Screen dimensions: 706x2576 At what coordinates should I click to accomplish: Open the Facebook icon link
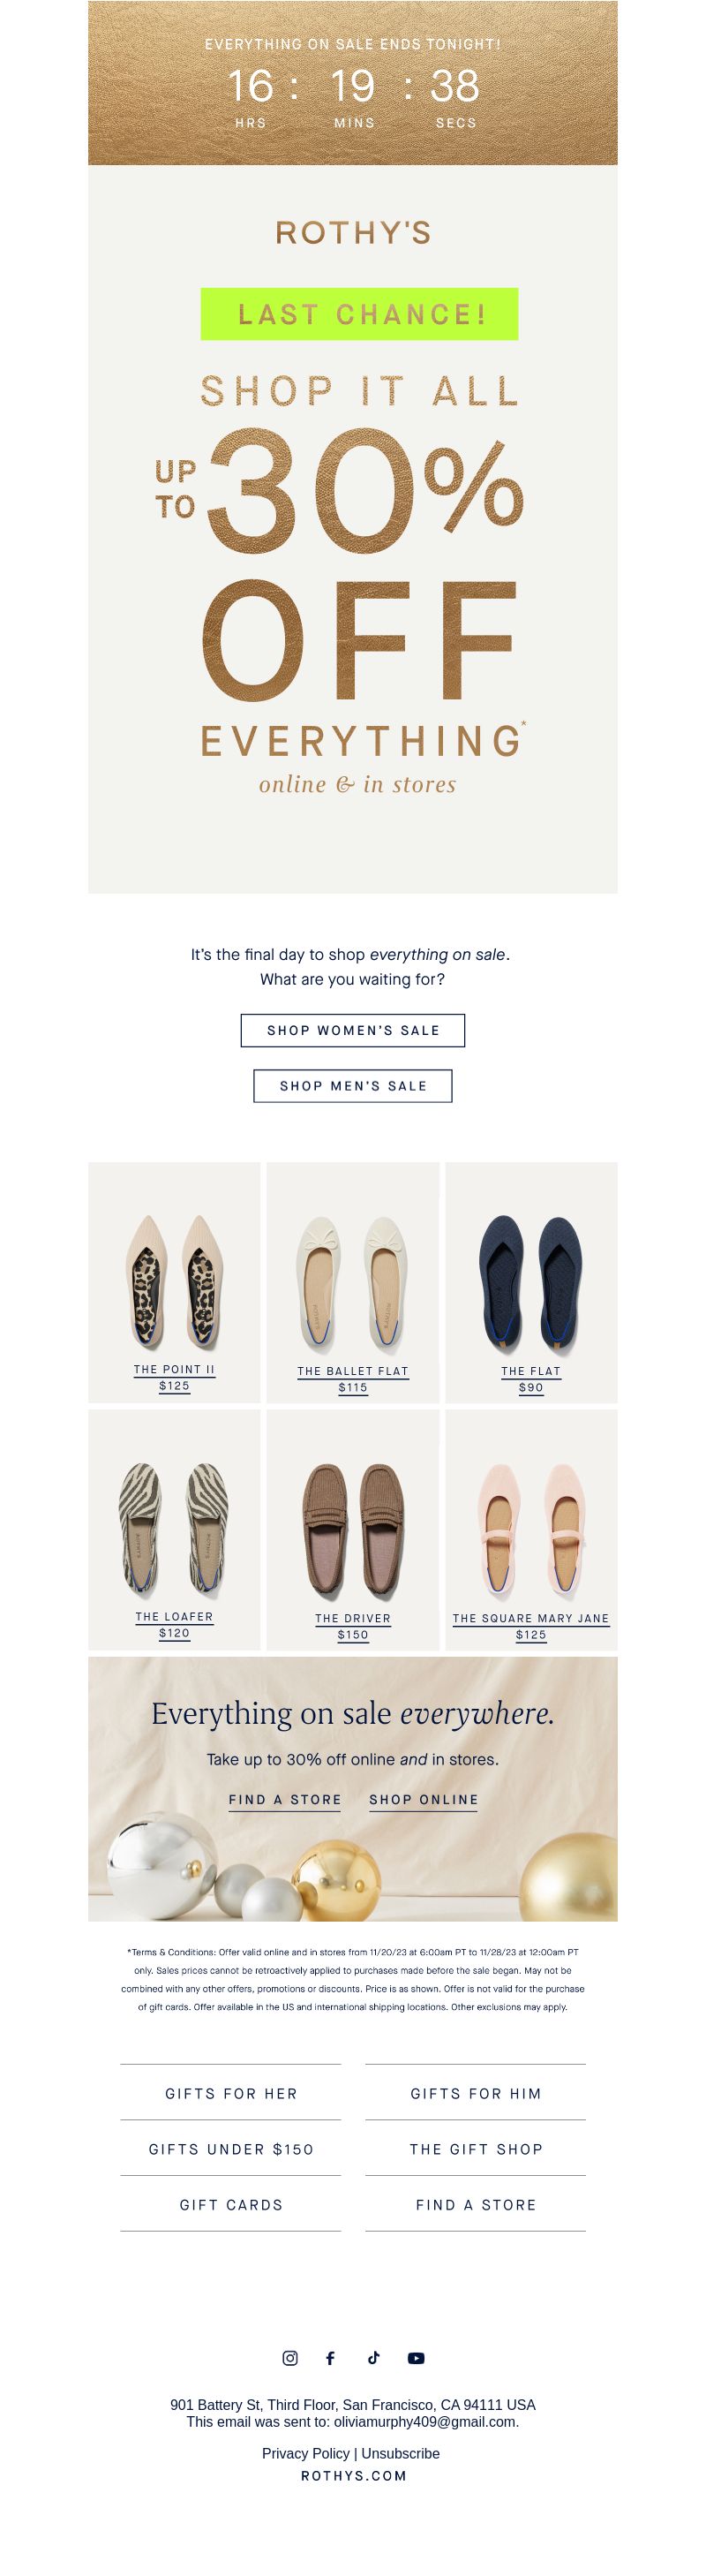pos(330,2358)
